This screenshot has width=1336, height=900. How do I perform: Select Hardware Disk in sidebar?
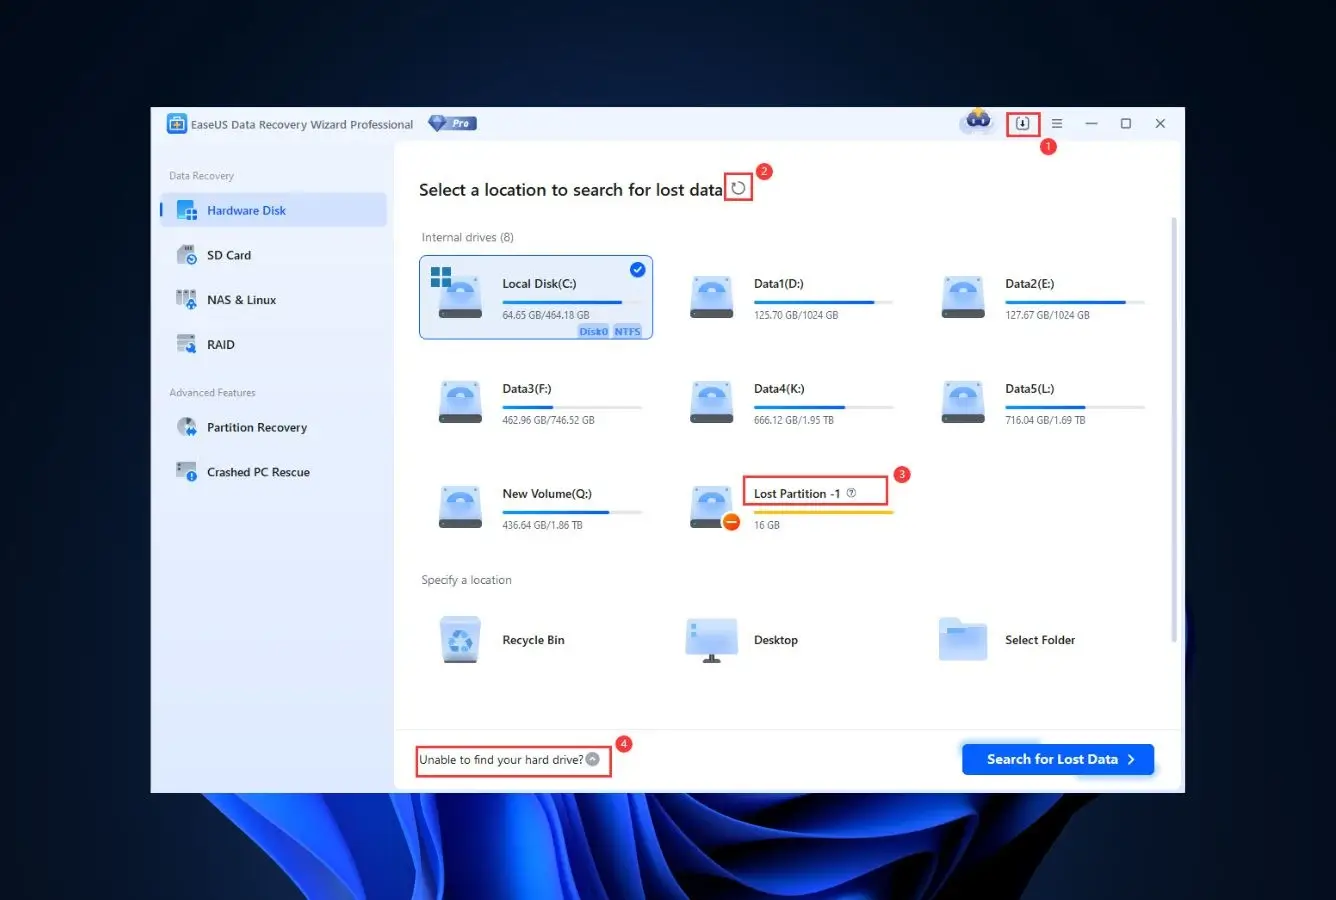[273, 210]
